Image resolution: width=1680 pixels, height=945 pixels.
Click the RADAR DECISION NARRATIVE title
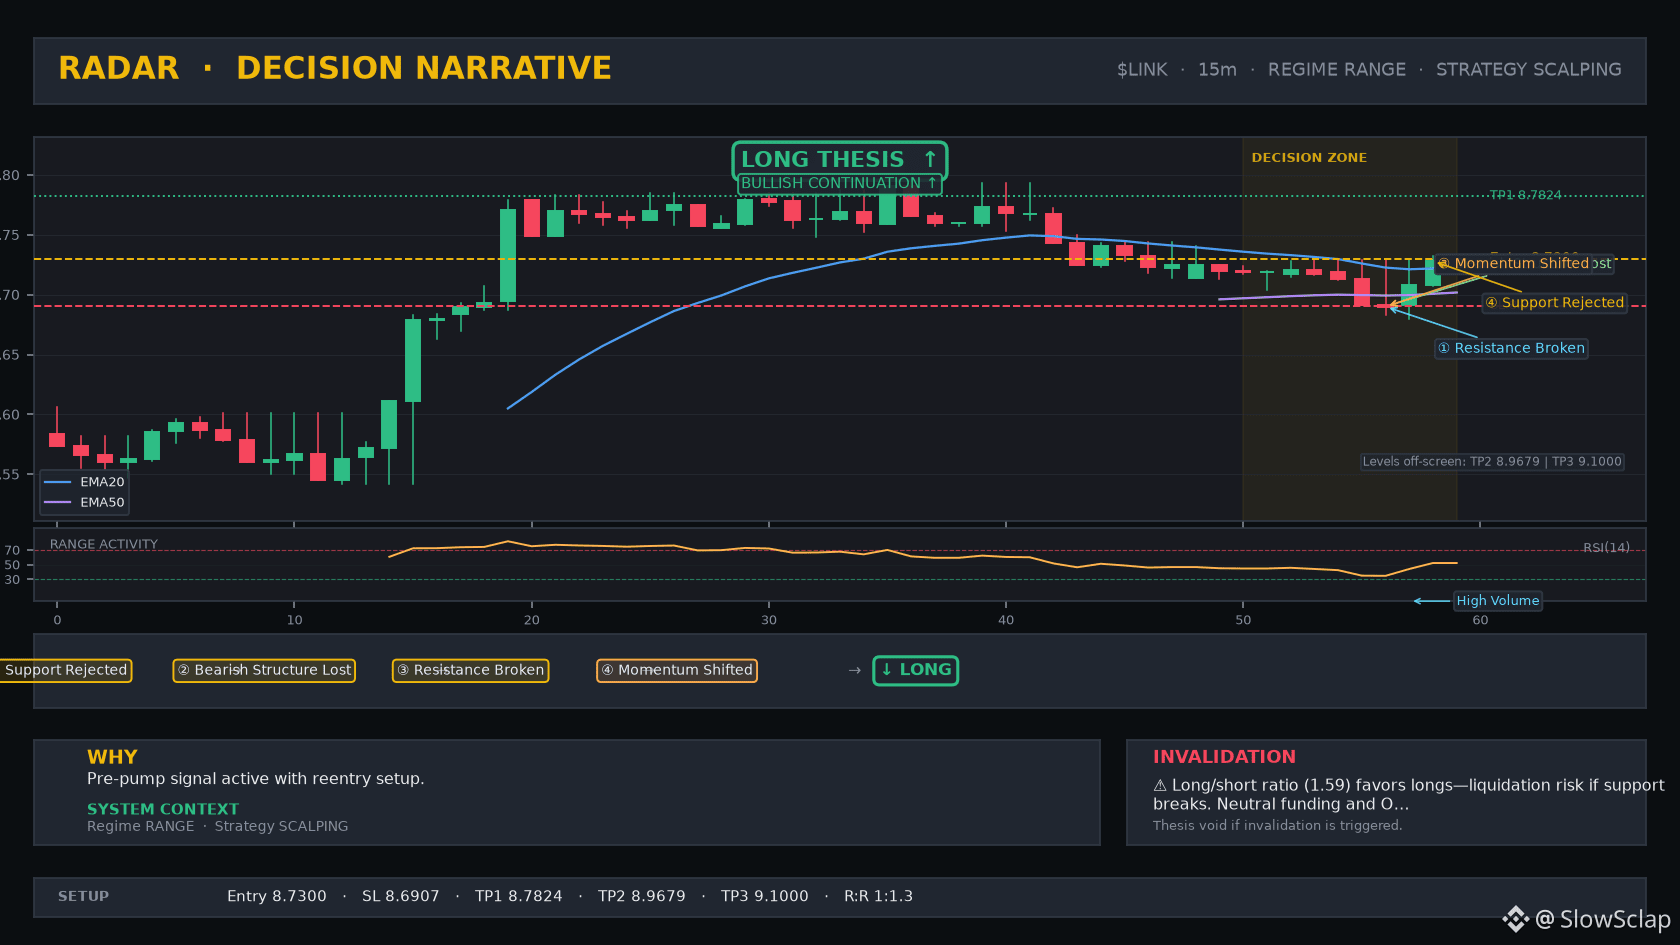(x=335, y=68)
